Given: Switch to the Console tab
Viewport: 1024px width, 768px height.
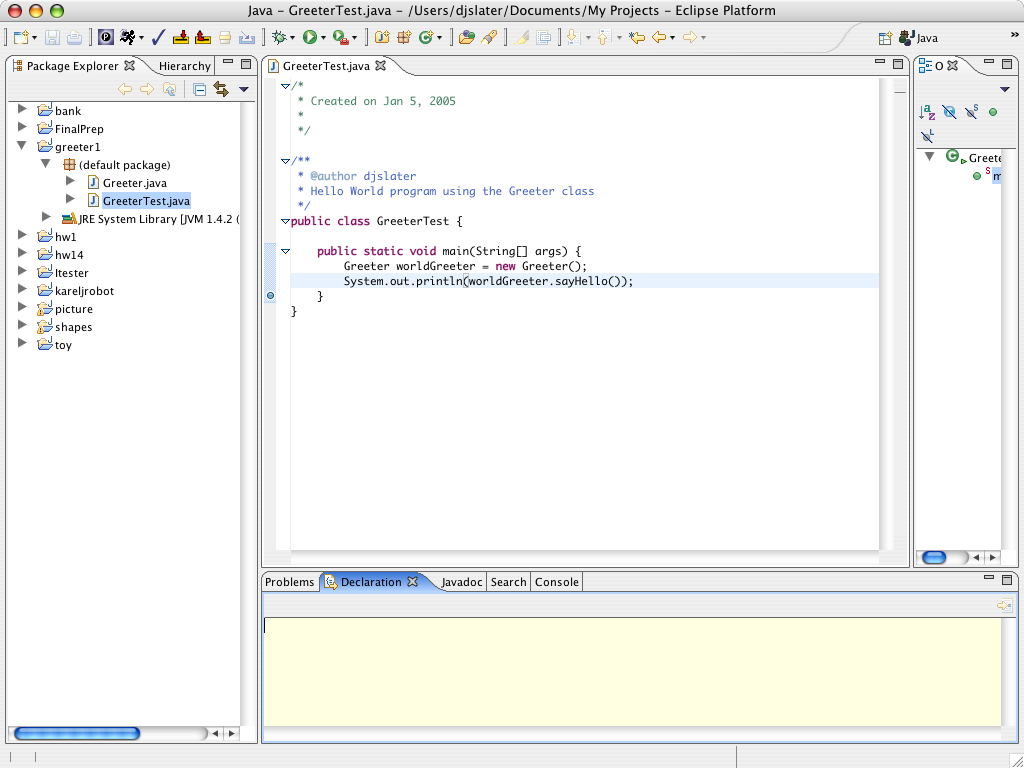Looking at the screenshot, I should click(556, 582).
